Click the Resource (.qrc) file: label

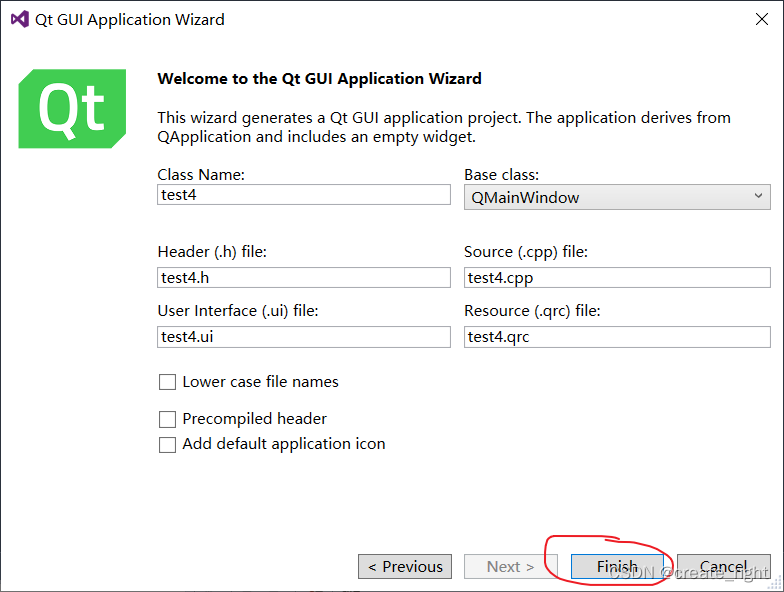(532, 310)
